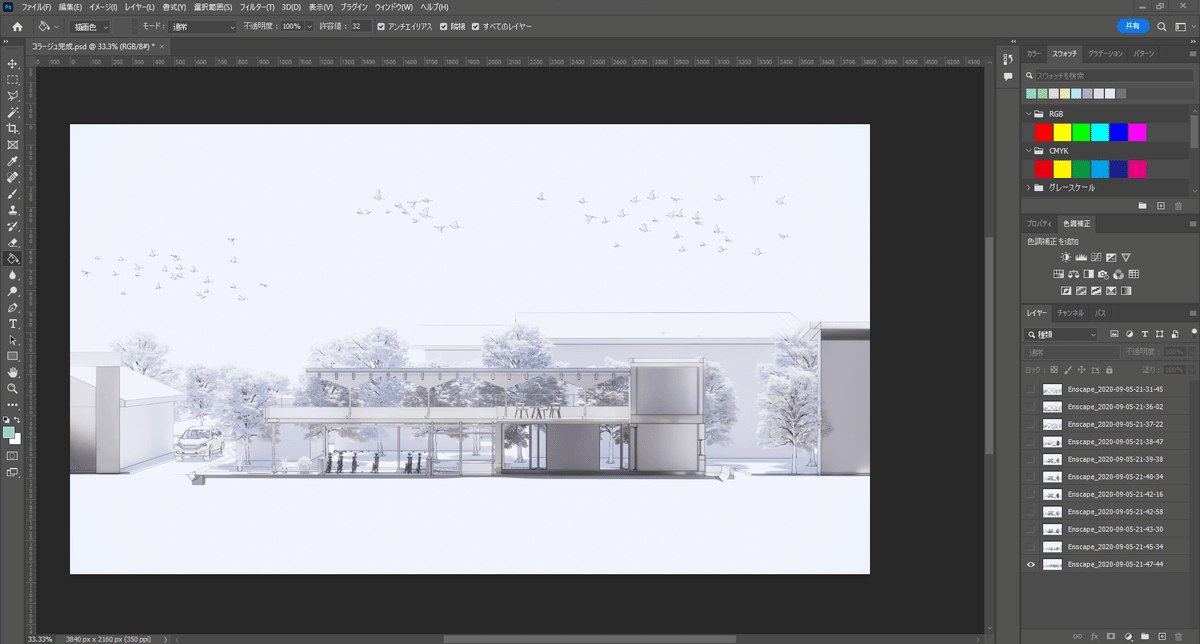Select the Blur tool

click(x=13, y=274)
